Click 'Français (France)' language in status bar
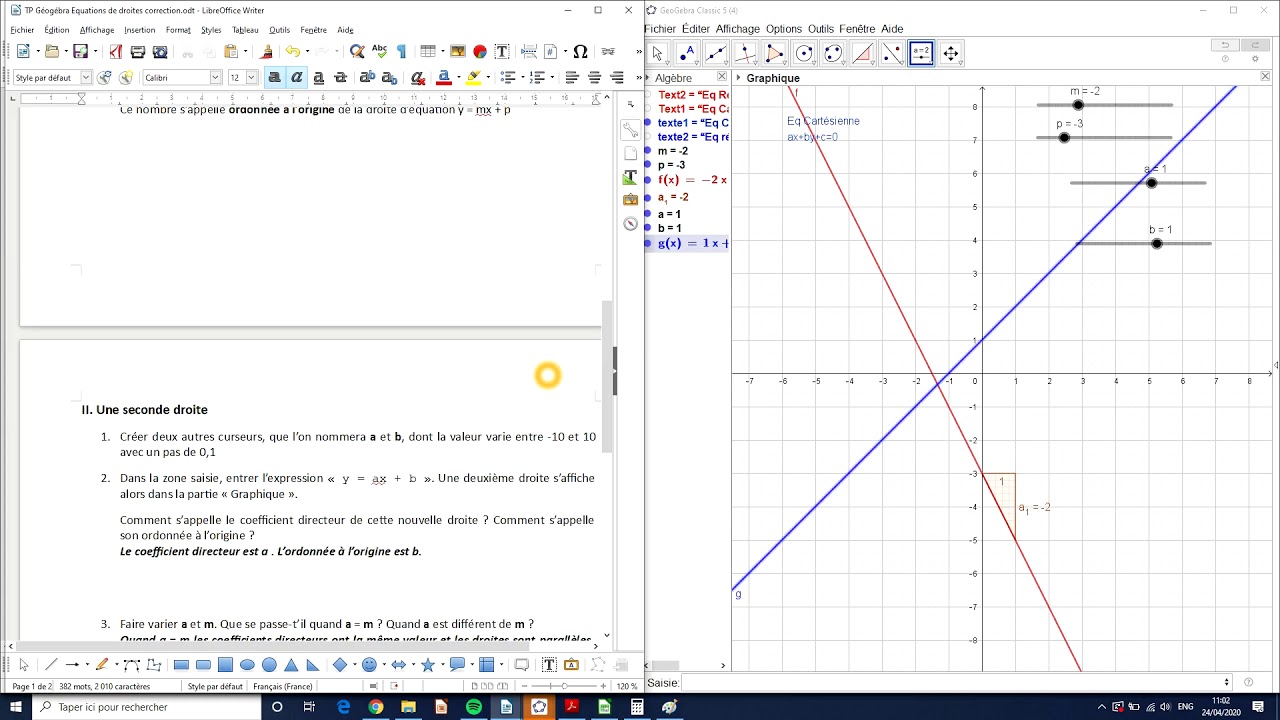 point(282,687)
